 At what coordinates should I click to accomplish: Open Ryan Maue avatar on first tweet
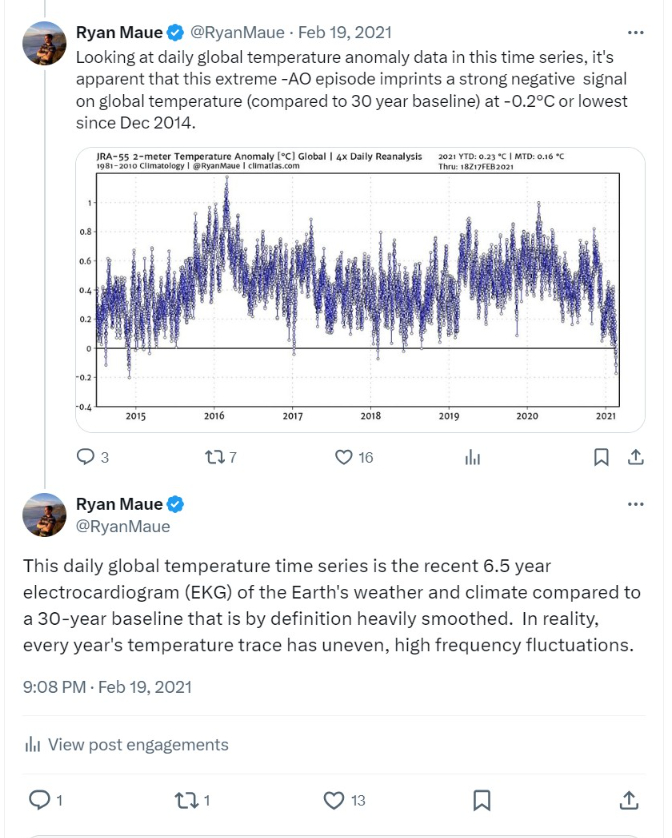(44, 43)
